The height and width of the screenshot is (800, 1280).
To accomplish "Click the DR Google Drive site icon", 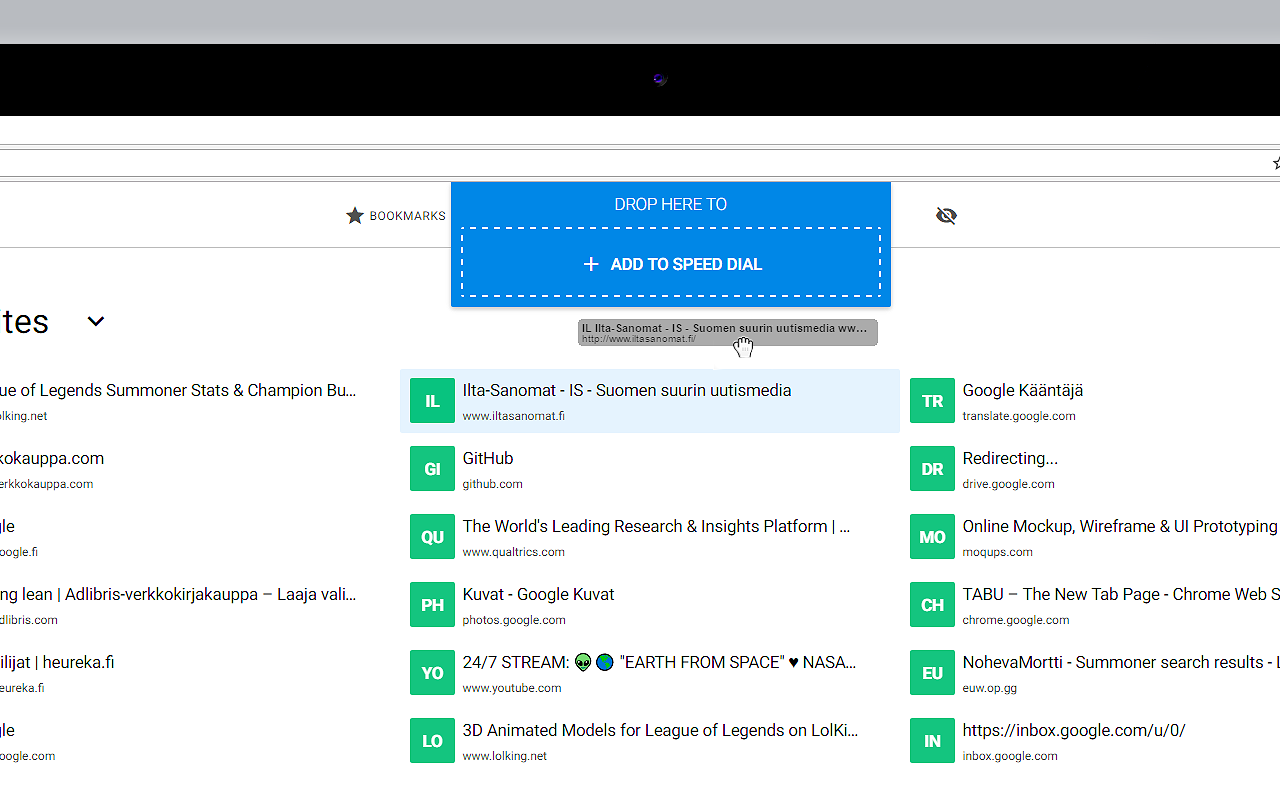I will coord(932,469).
